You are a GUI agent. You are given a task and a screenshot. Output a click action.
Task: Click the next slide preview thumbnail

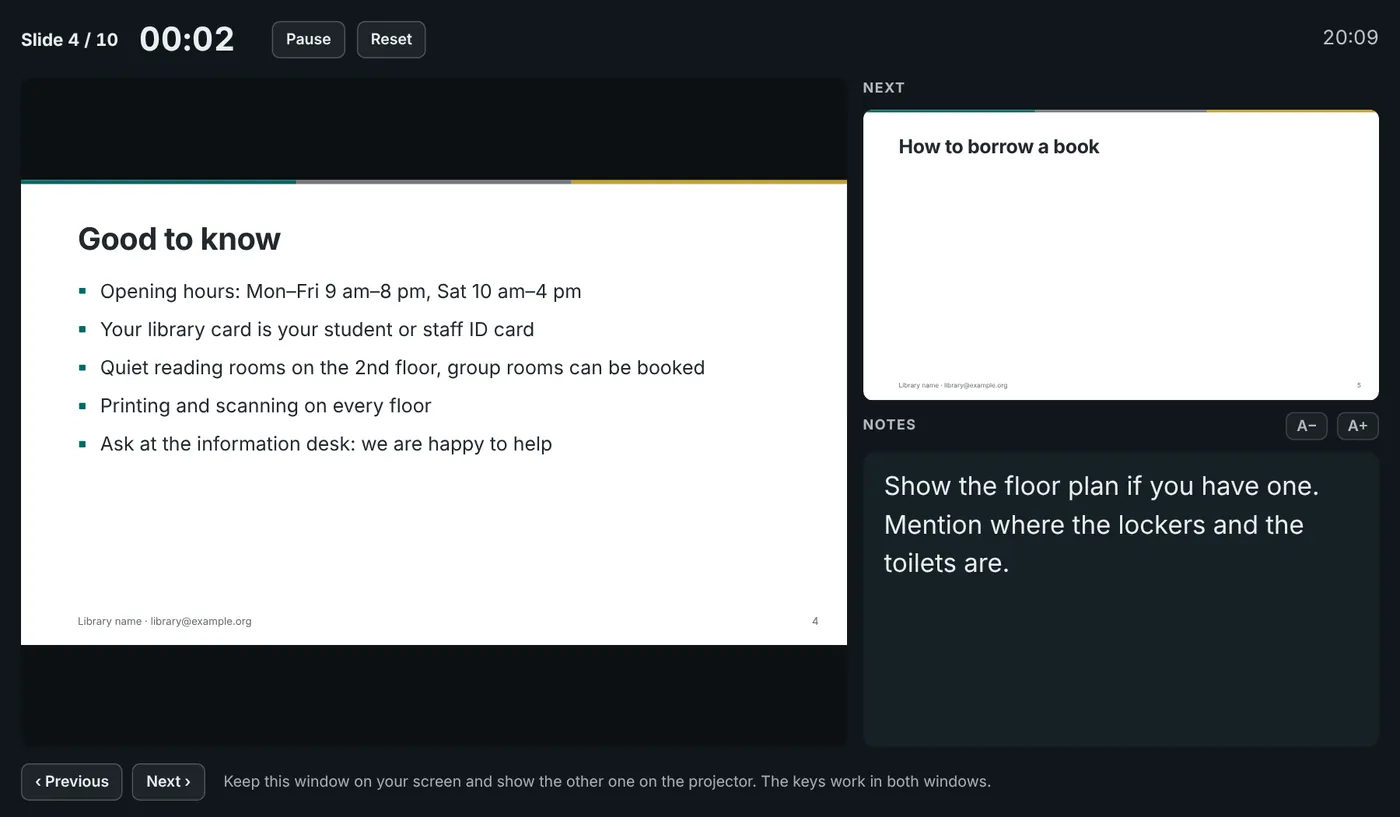(x=1120, y=255)
